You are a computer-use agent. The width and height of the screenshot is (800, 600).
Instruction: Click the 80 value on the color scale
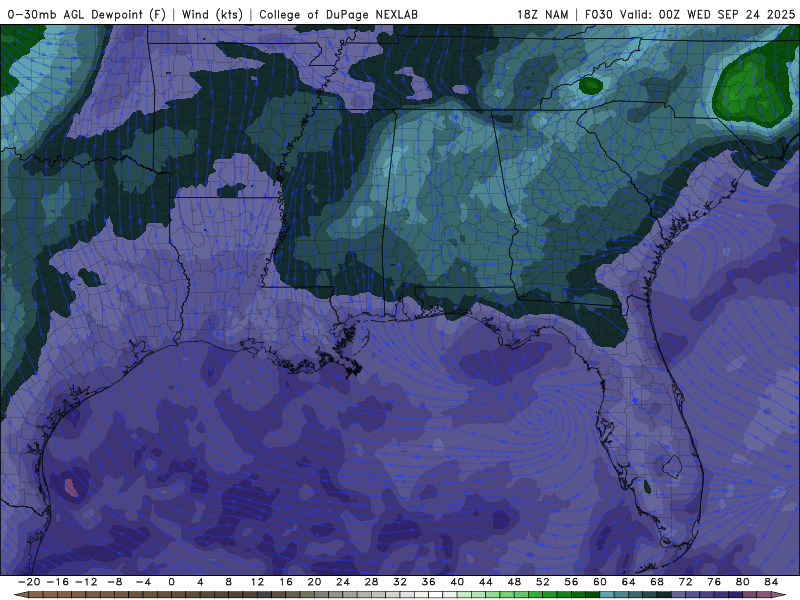point(743,582)
